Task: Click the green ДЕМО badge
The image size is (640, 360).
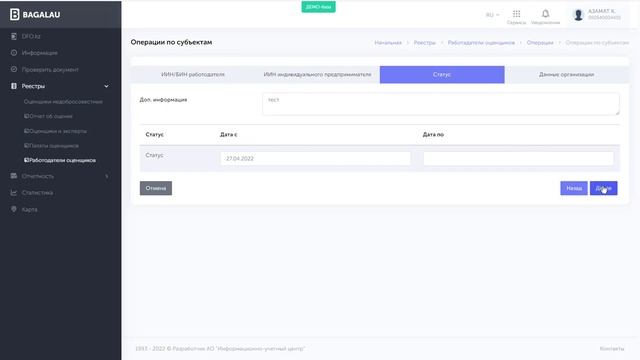Action: coord(318,7)
